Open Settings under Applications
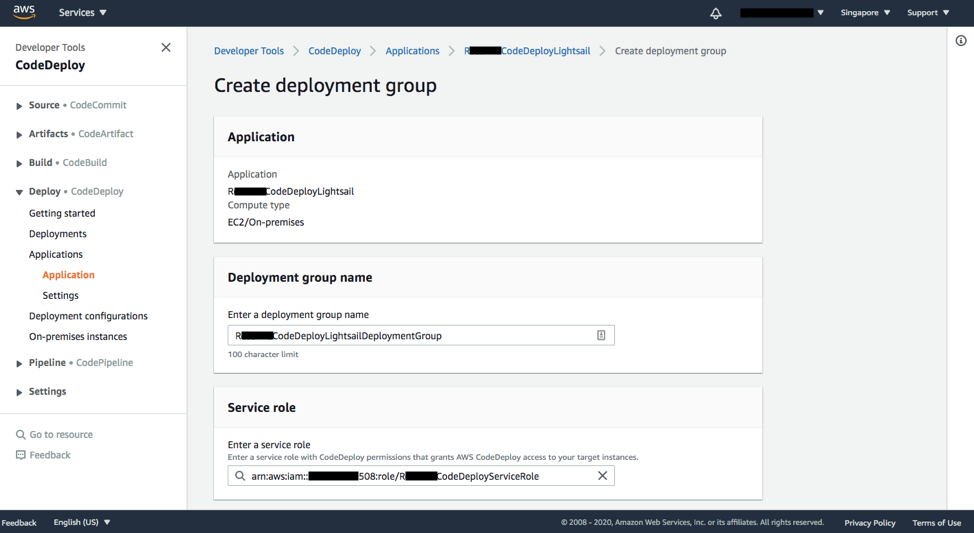 click(60, 295)
